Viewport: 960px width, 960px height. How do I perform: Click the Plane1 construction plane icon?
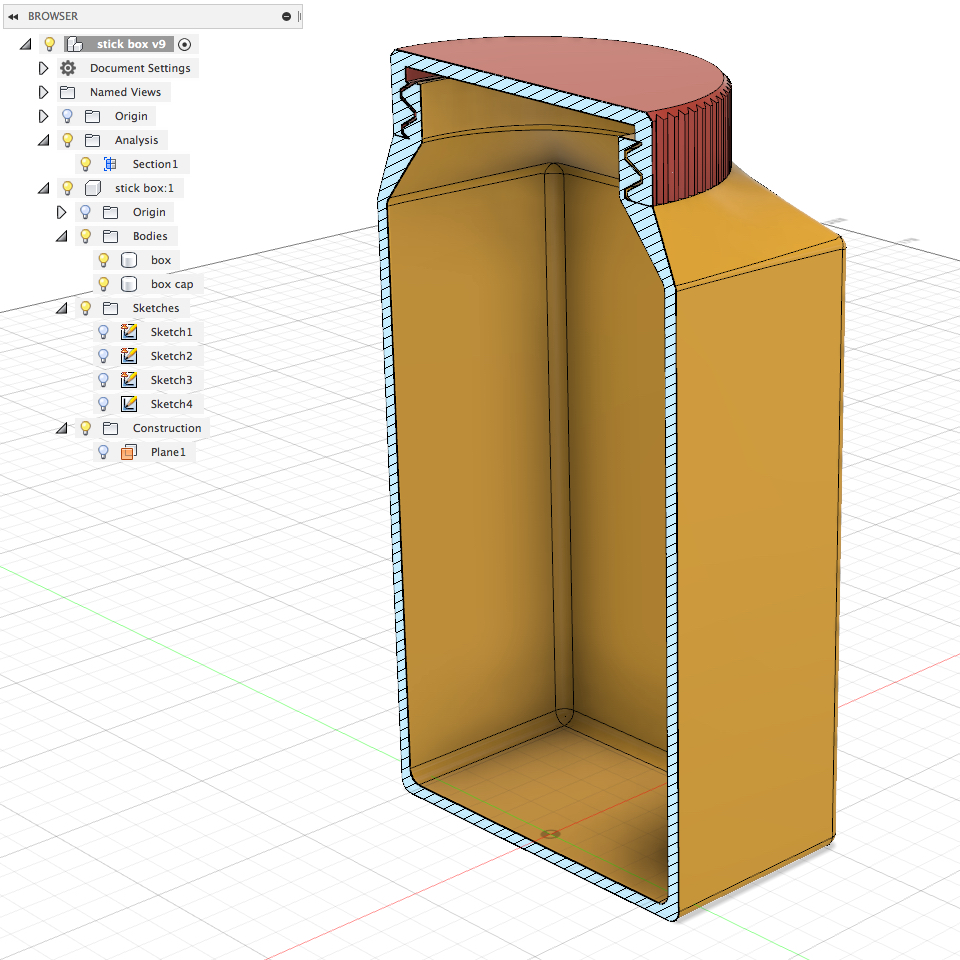(129, 451)
